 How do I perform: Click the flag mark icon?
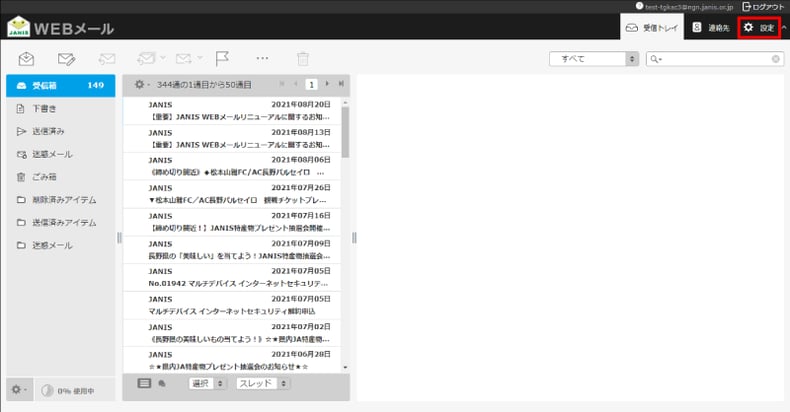(x=222, y=58)
